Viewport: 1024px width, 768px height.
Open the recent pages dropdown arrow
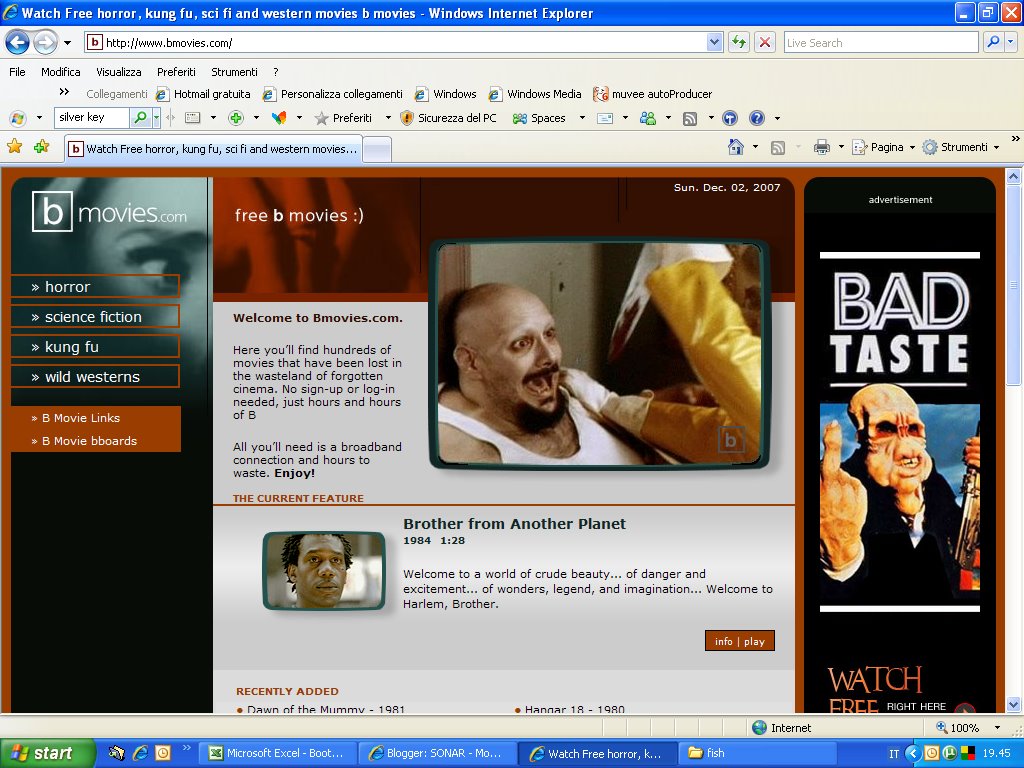67,43
